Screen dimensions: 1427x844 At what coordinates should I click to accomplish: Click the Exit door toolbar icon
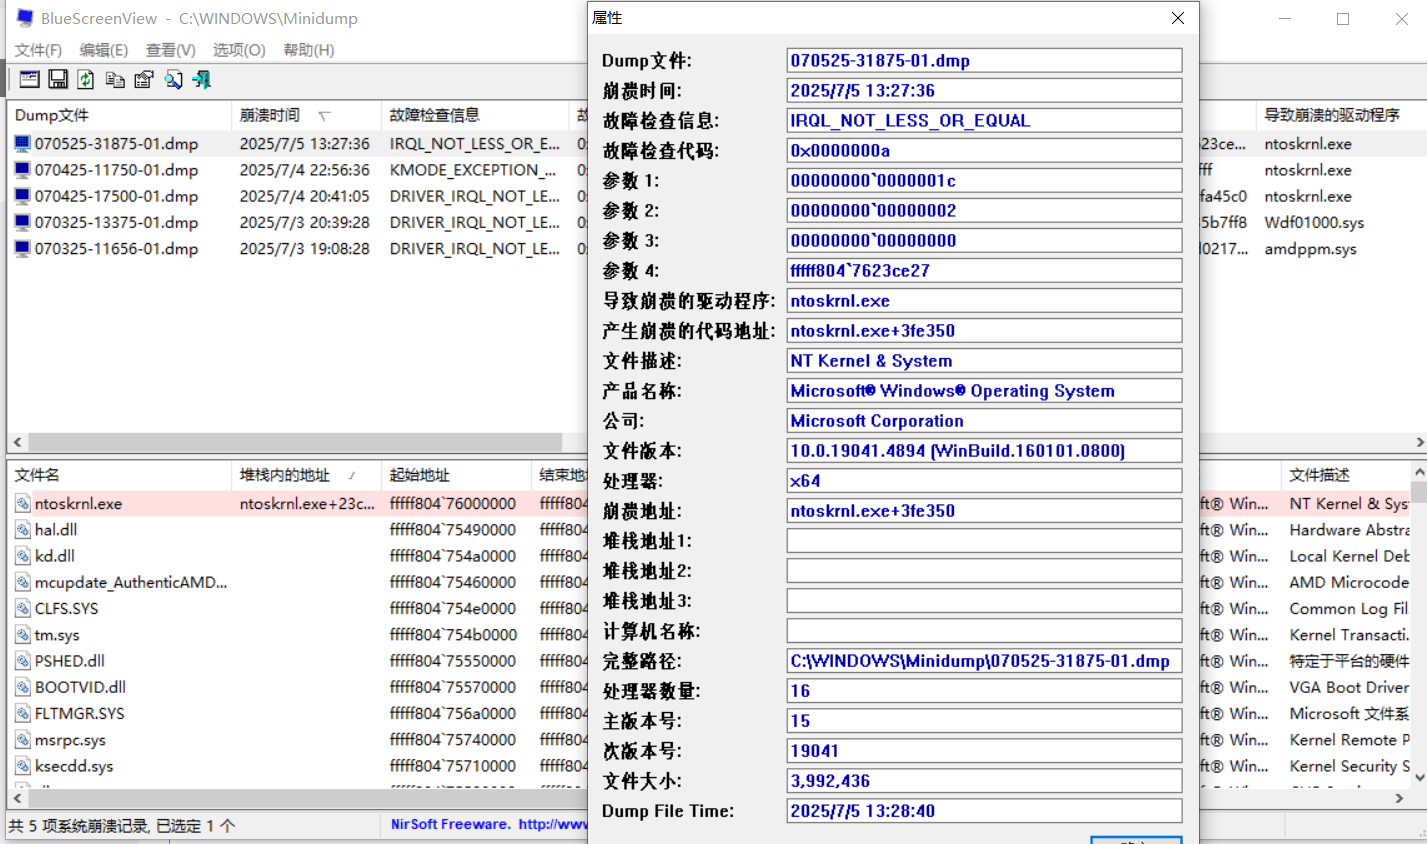[x=202, y=80]
